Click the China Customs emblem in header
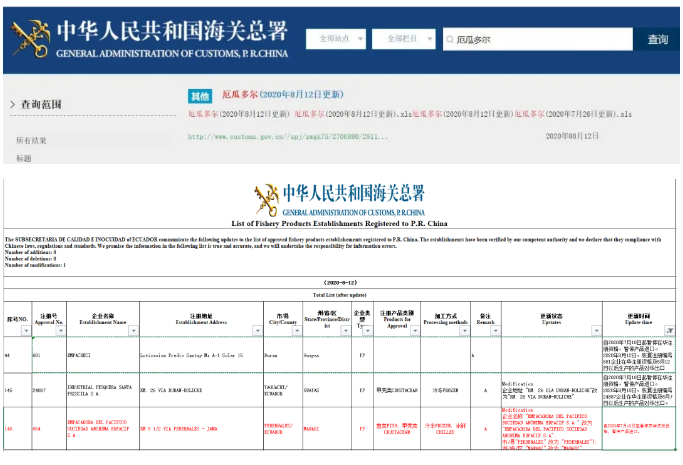The image size is (683, 465). [x=32, y=38]
